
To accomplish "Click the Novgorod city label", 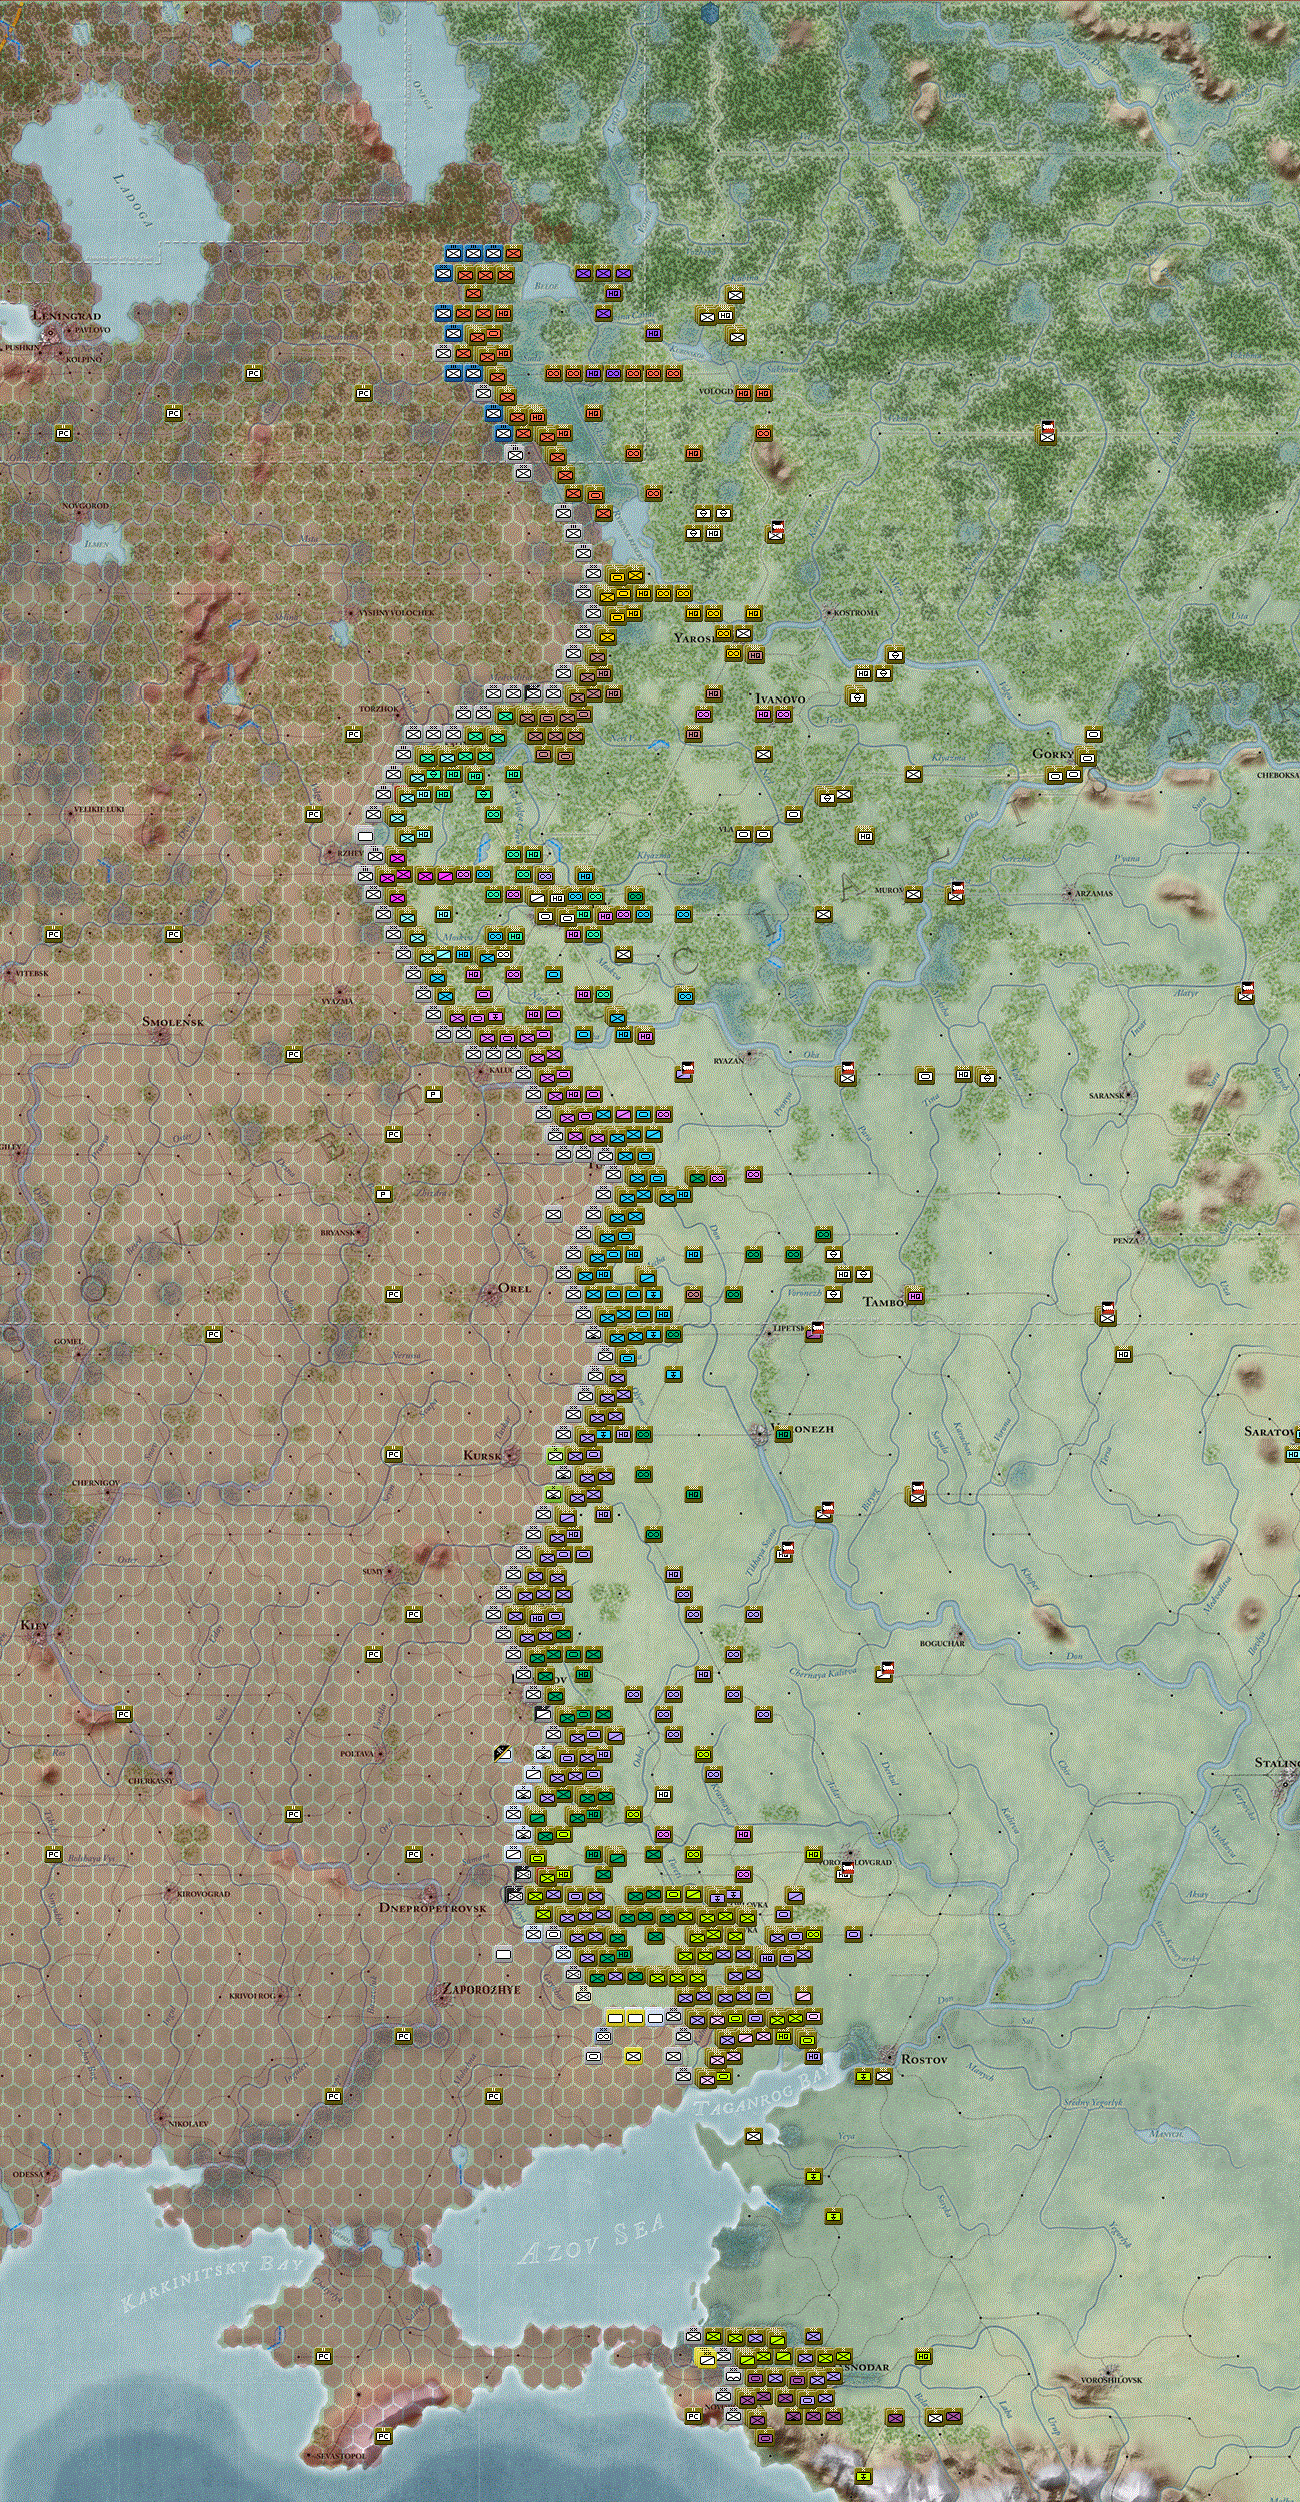I will click(x=85, y=506).
